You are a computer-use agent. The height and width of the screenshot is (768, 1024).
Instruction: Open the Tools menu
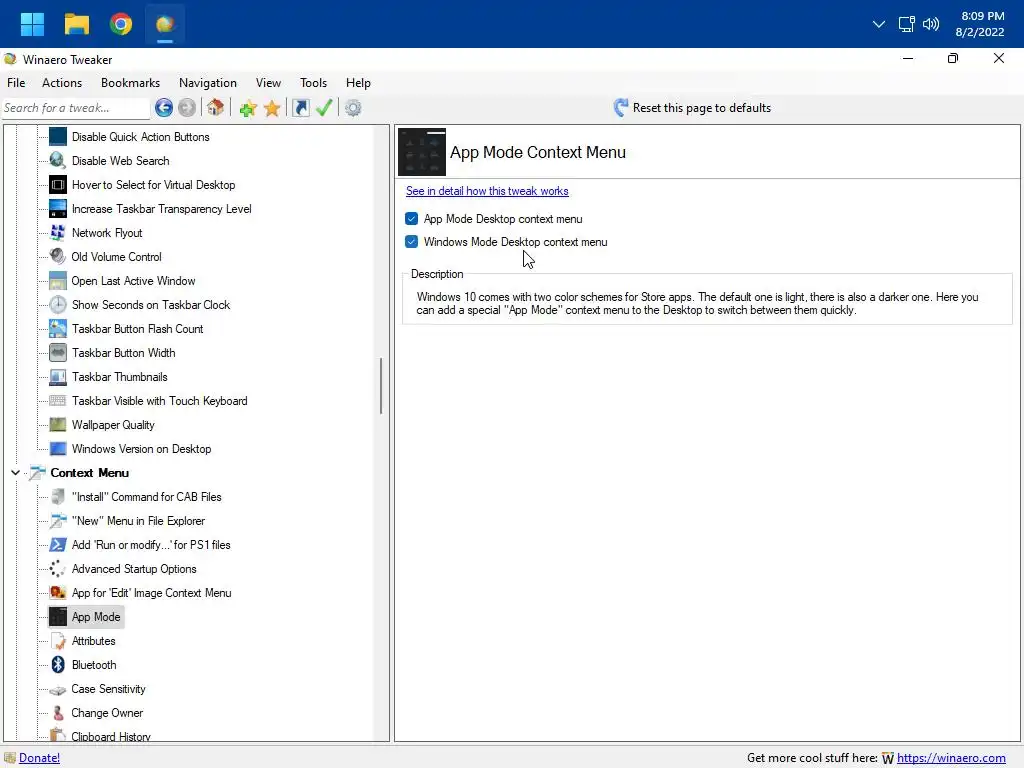point(313,83)
